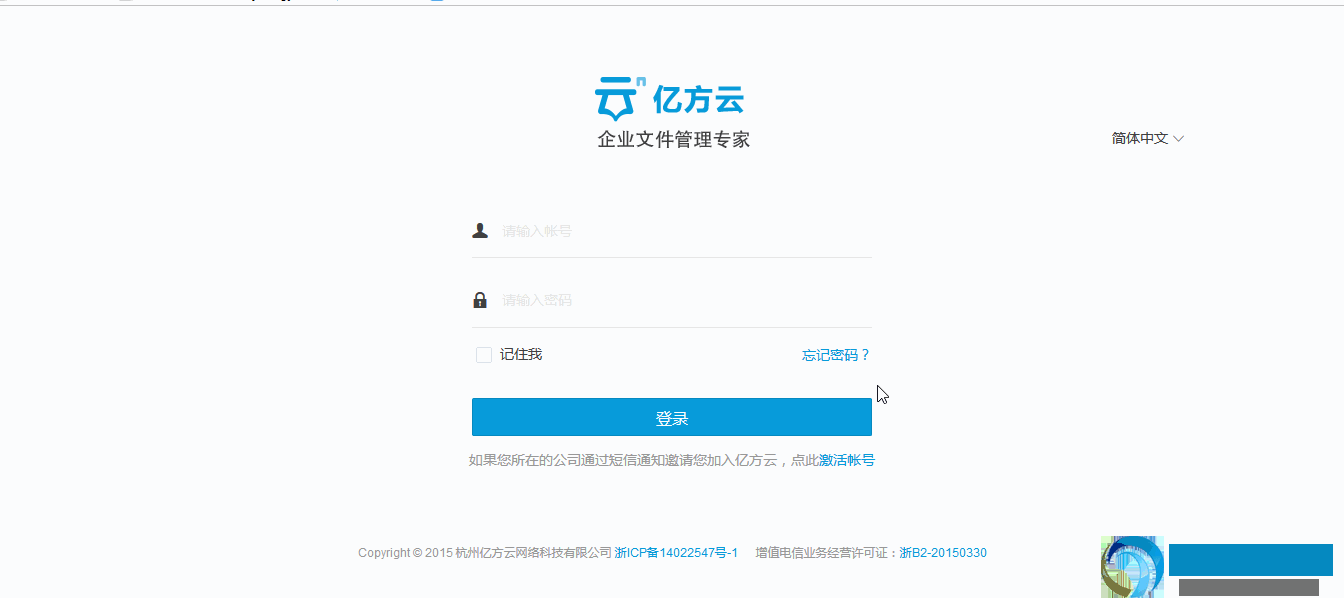1344x598 pixels.
Task: Tick the 记住我 remember me checkbox
Action: [x=484, y=355]
